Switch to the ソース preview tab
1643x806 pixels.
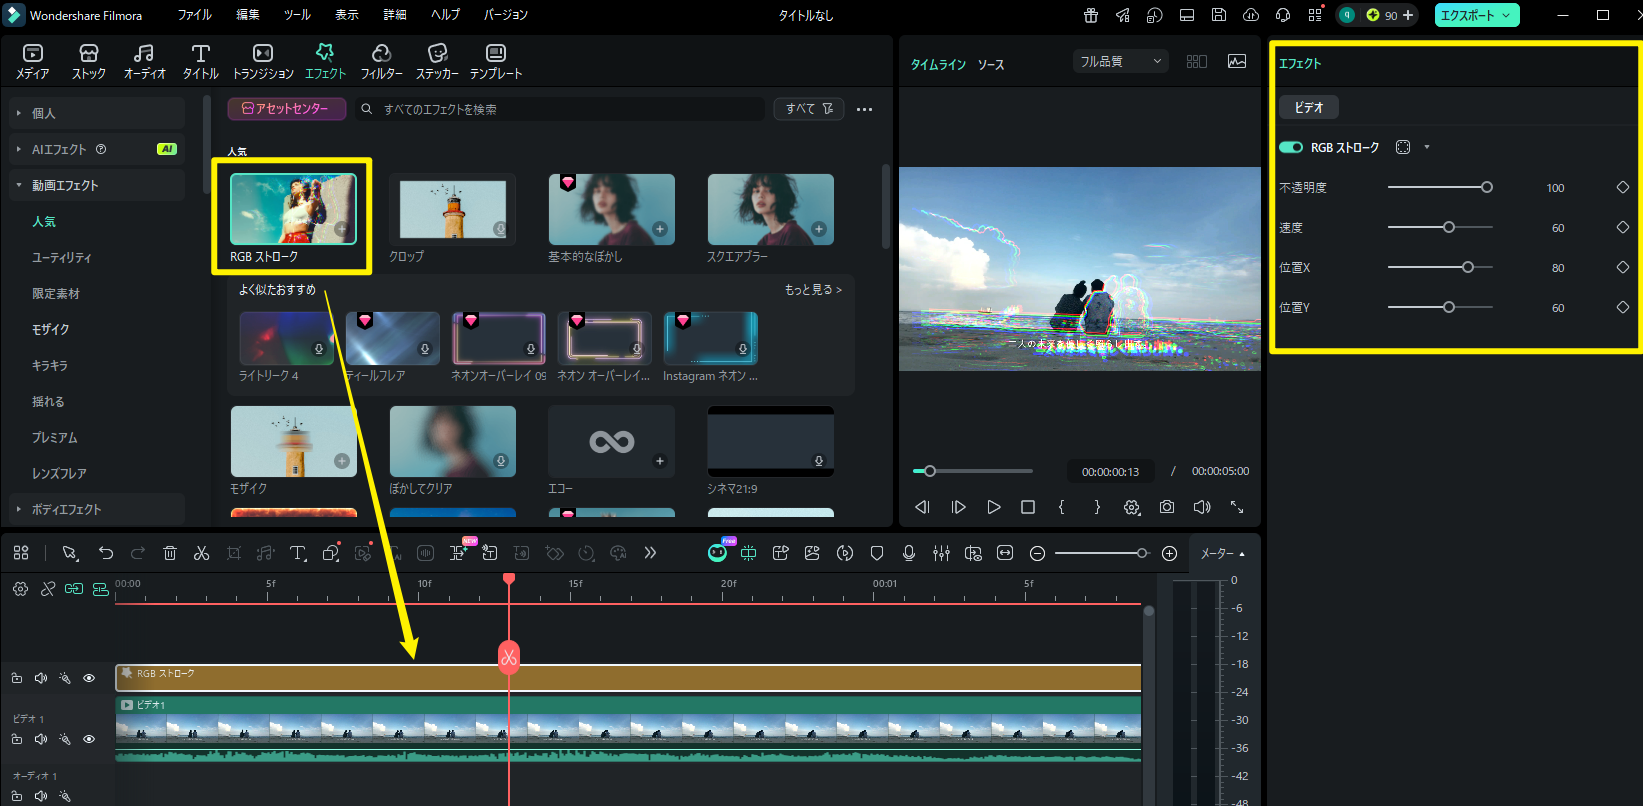coord(991,64)
